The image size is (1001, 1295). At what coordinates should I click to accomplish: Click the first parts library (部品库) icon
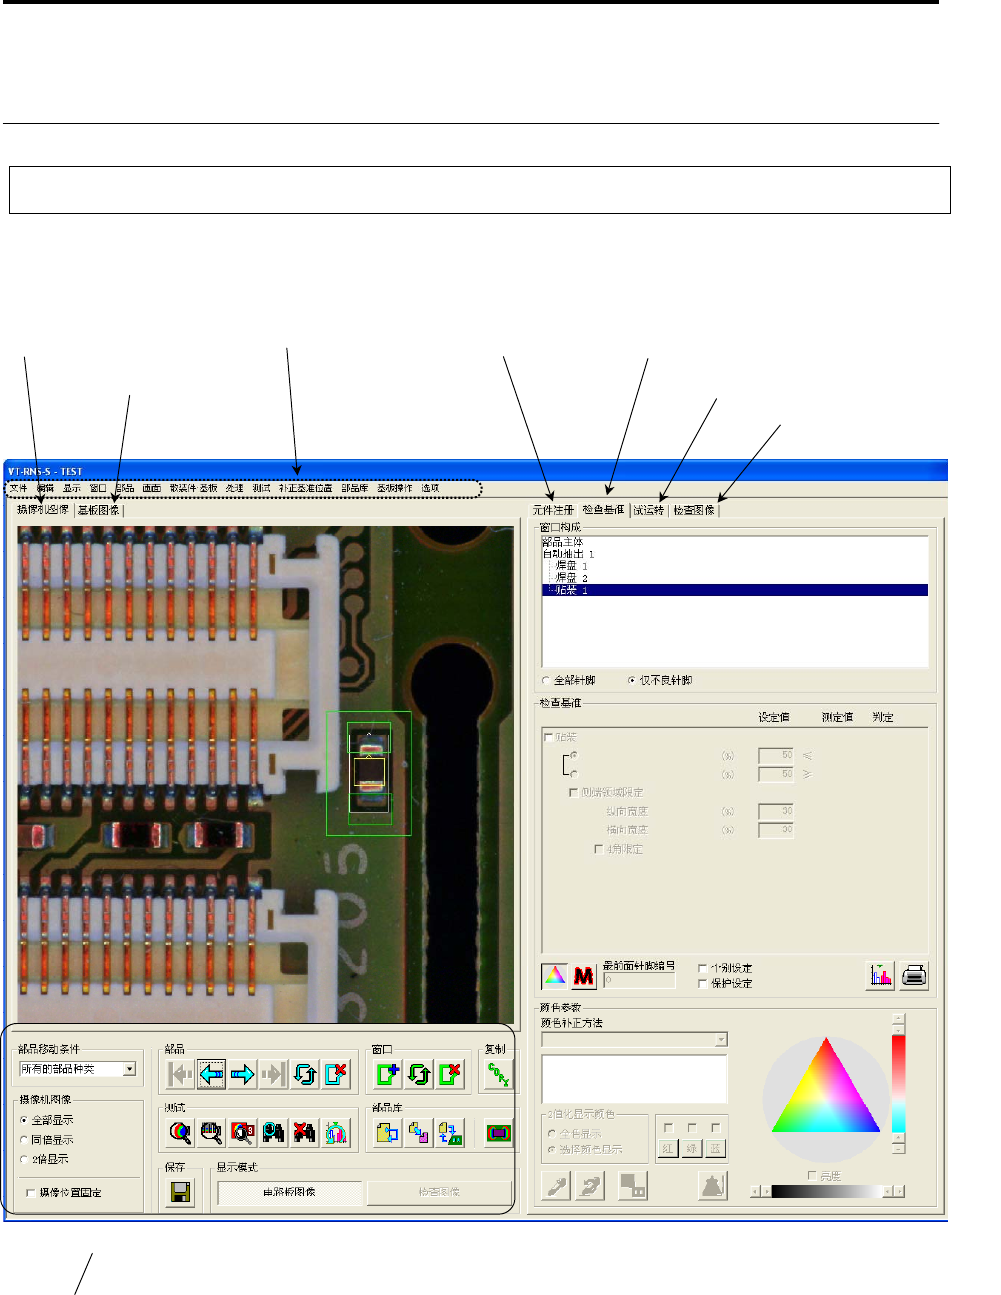pyautogui.click(x=387, y=1132)
